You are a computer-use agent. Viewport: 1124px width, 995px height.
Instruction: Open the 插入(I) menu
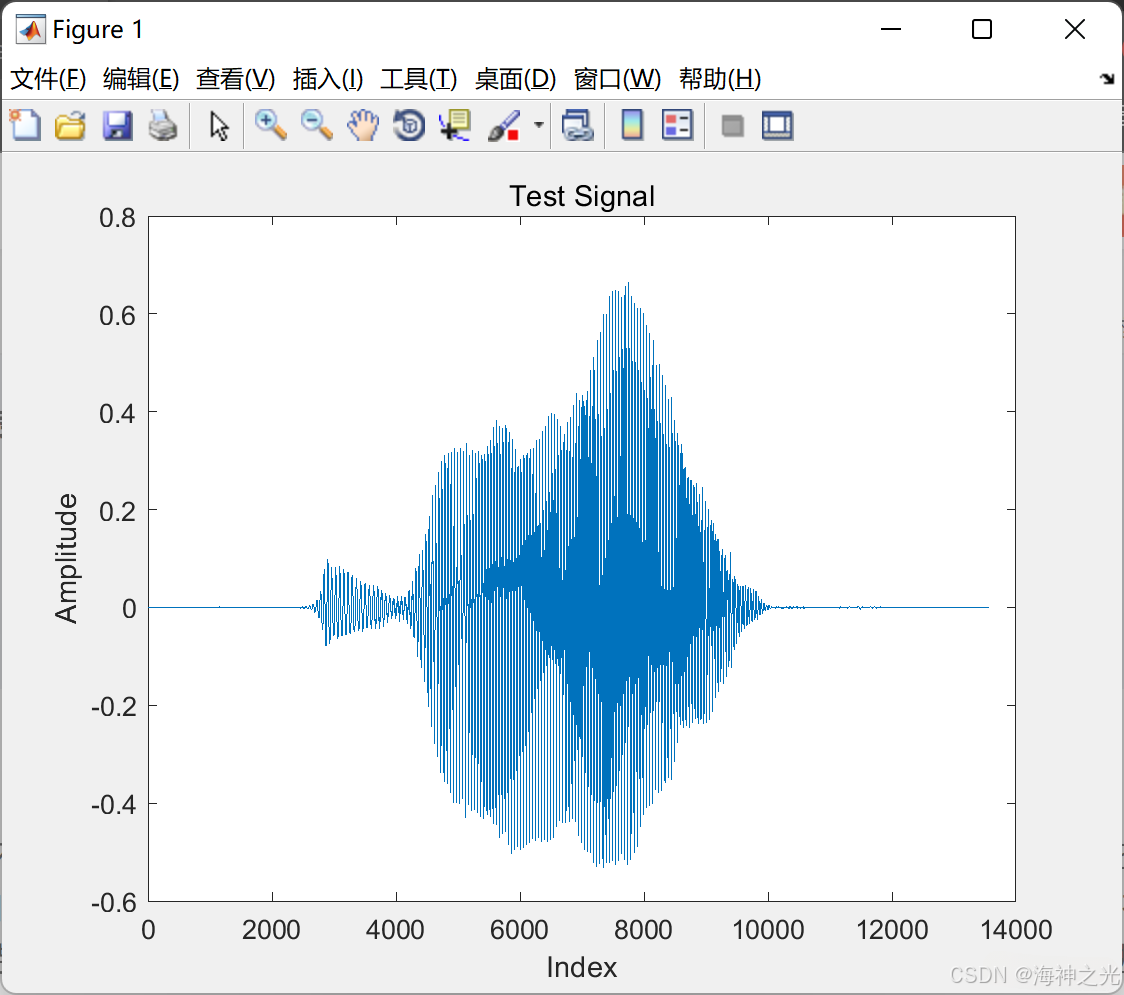(x=328, y=79)
